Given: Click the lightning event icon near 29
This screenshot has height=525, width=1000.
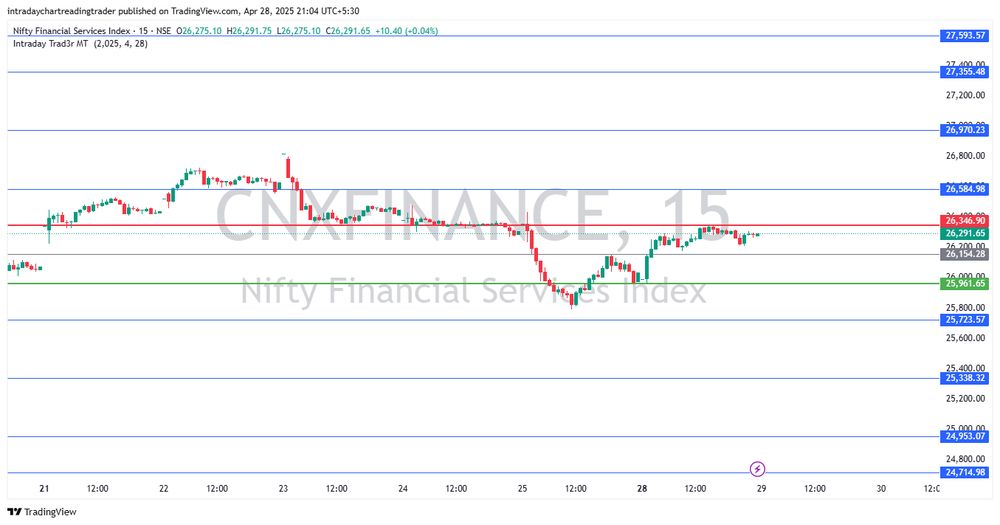Looking at the screenshot, I should pos(757,470).
